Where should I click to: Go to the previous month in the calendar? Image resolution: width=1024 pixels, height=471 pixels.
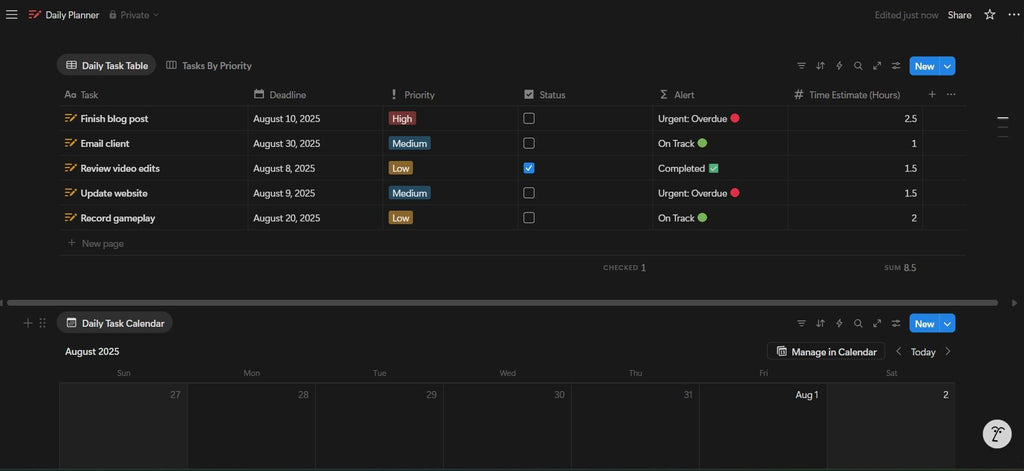point(898,352)
